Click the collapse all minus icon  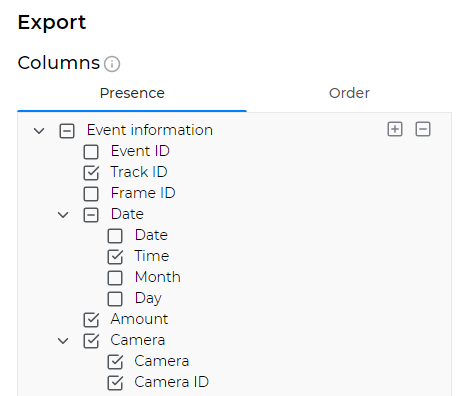[x=423, y=129]
